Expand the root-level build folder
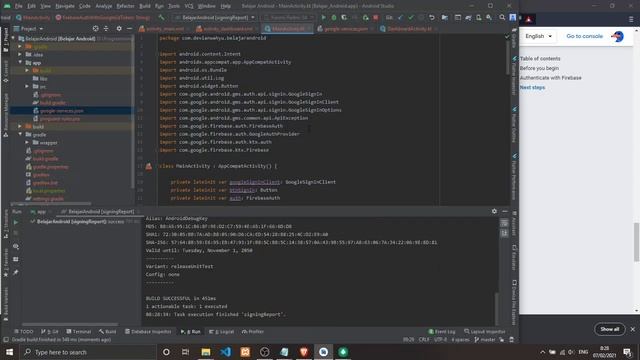The width and height of the screenshot is (640, 360). 20,127
